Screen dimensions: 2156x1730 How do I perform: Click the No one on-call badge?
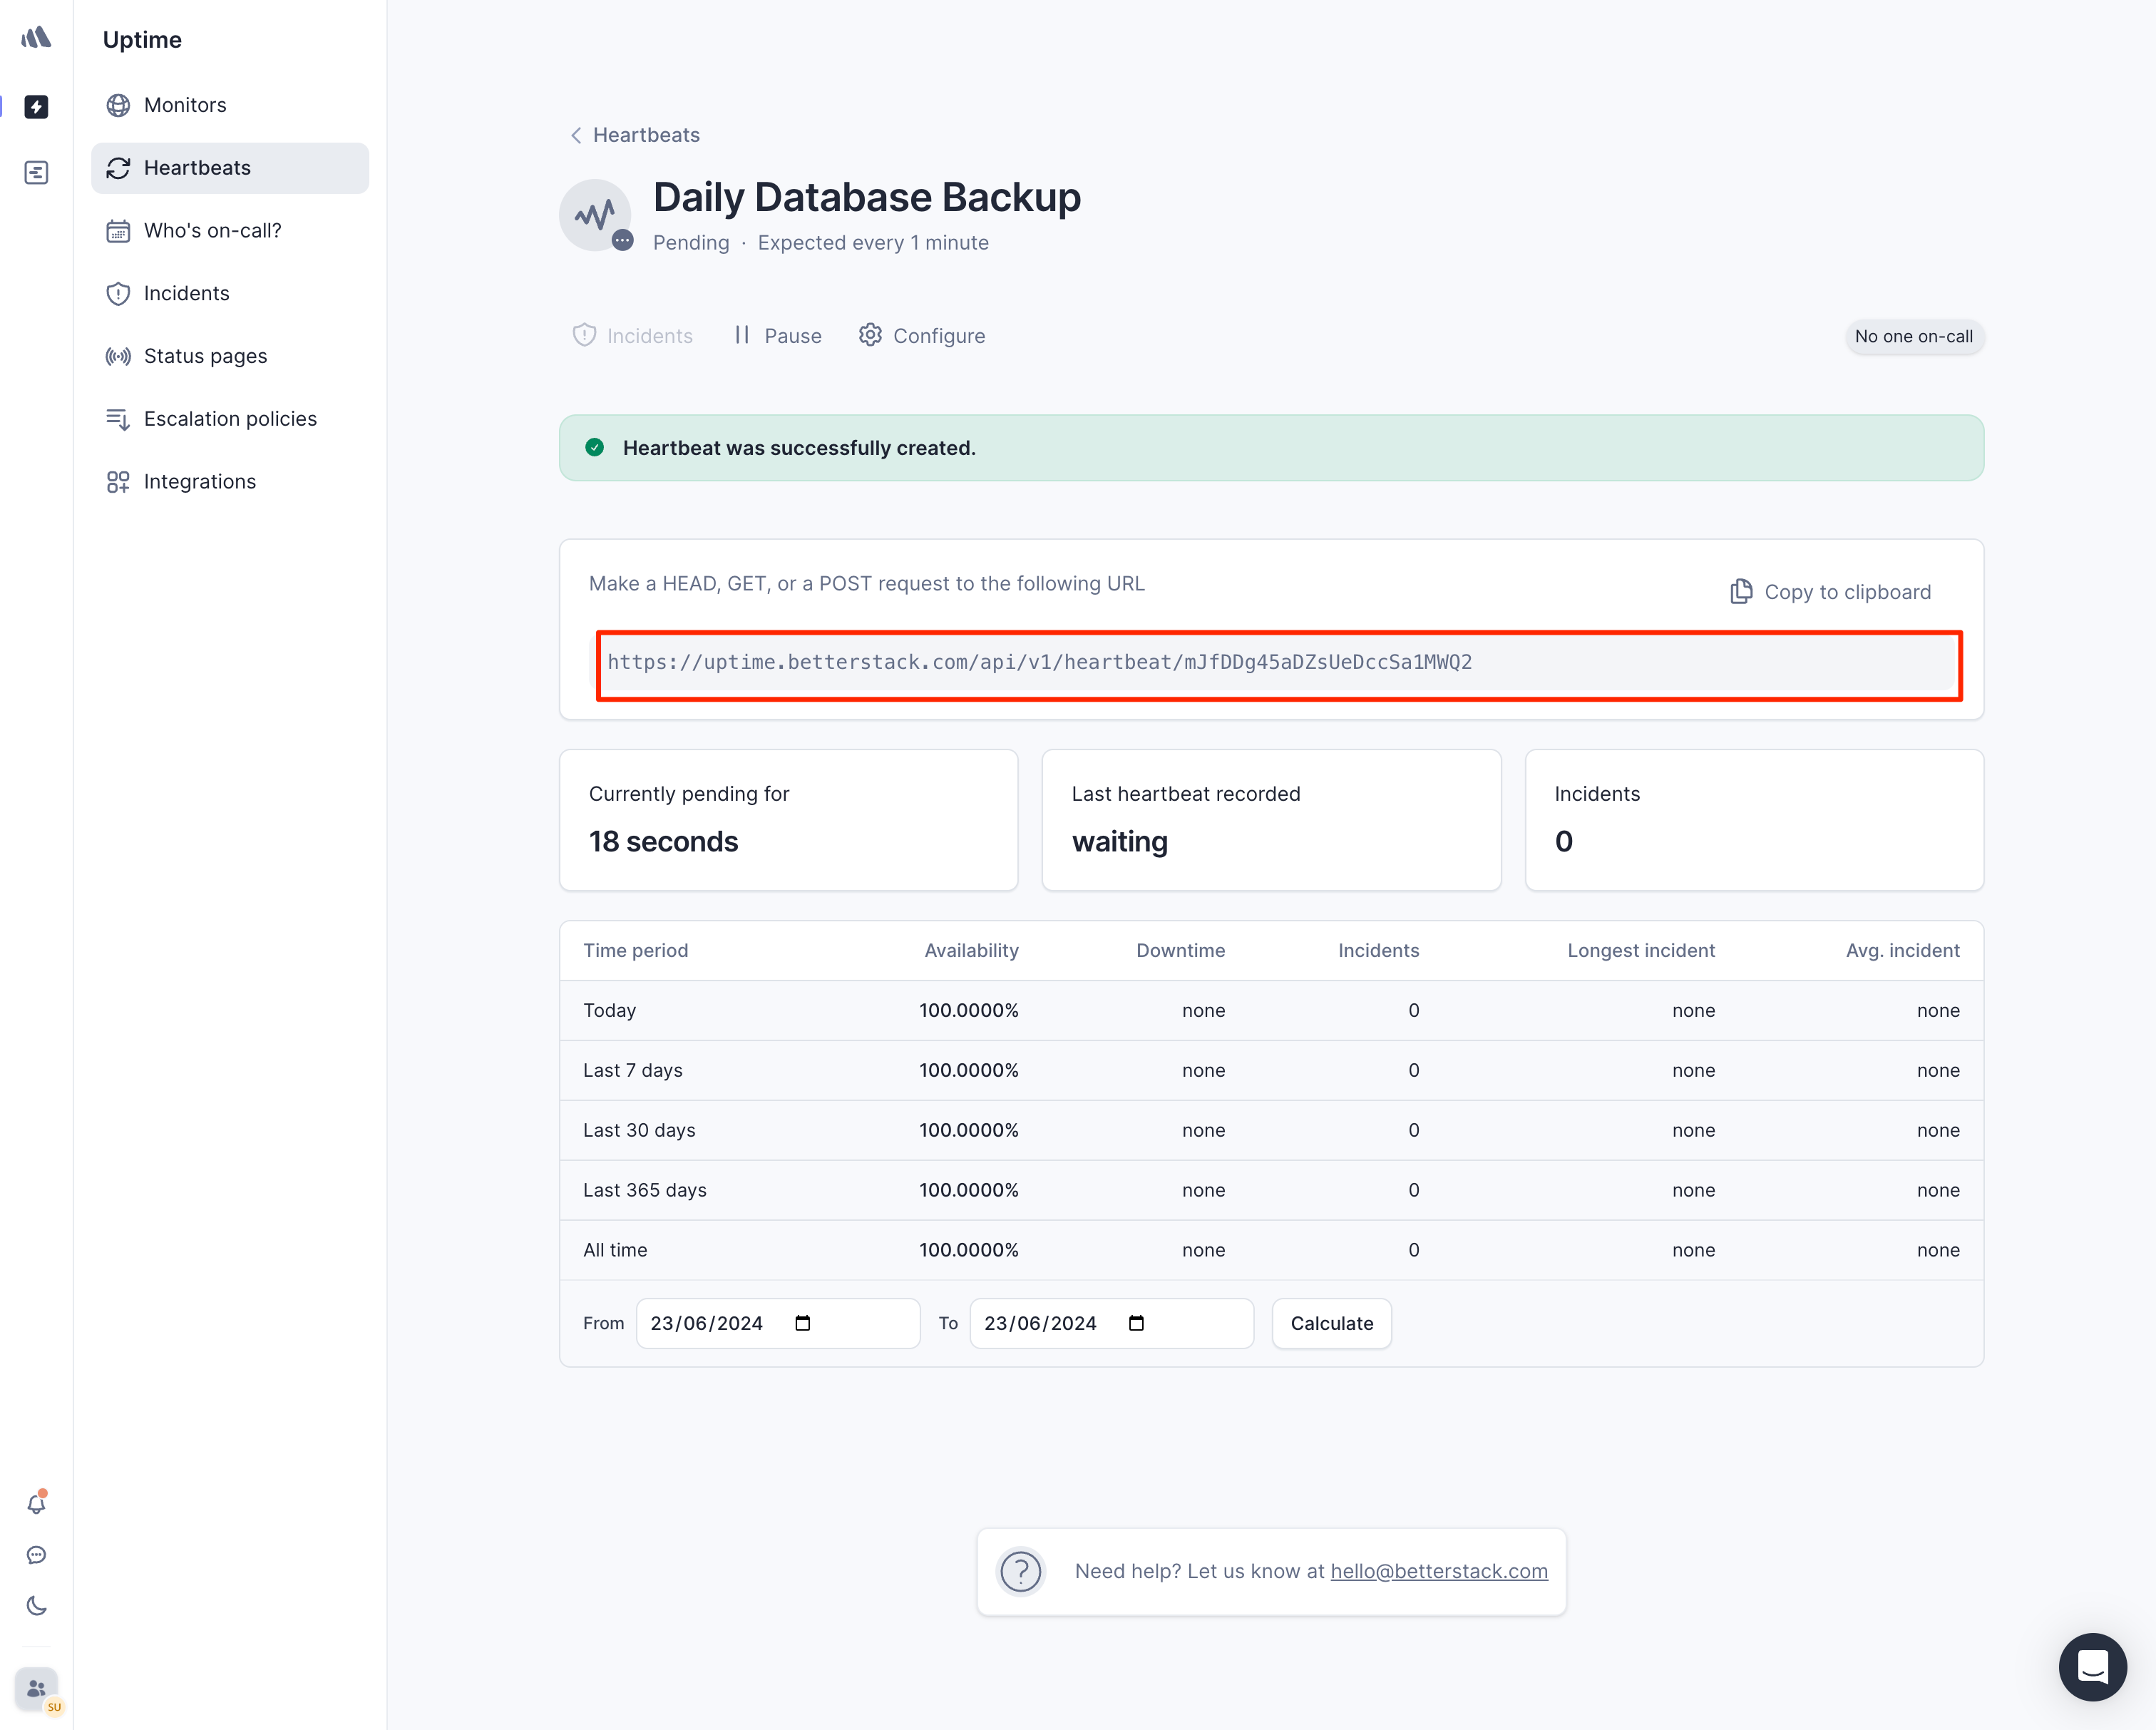coord(1913,337)
